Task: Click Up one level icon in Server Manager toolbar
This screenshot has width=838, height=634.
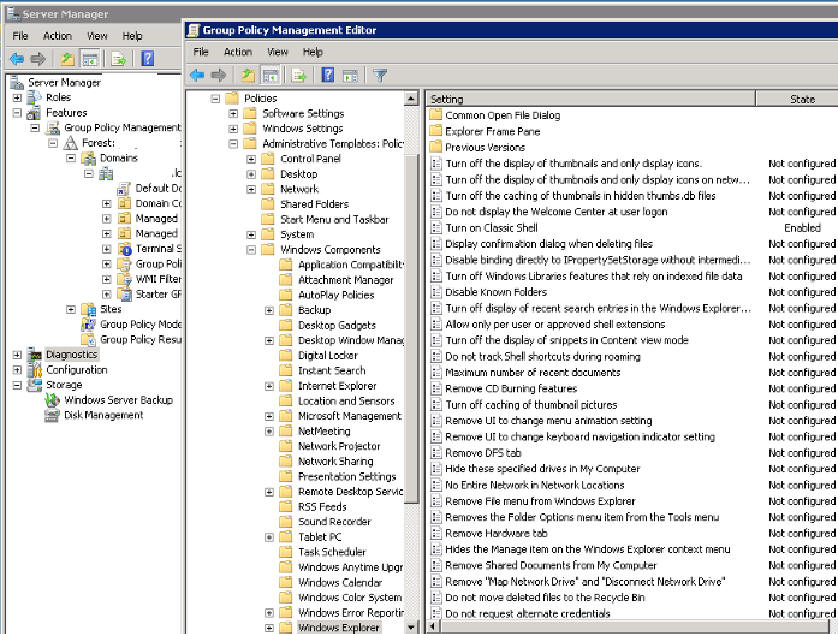Action: click(x=67, y=59)
